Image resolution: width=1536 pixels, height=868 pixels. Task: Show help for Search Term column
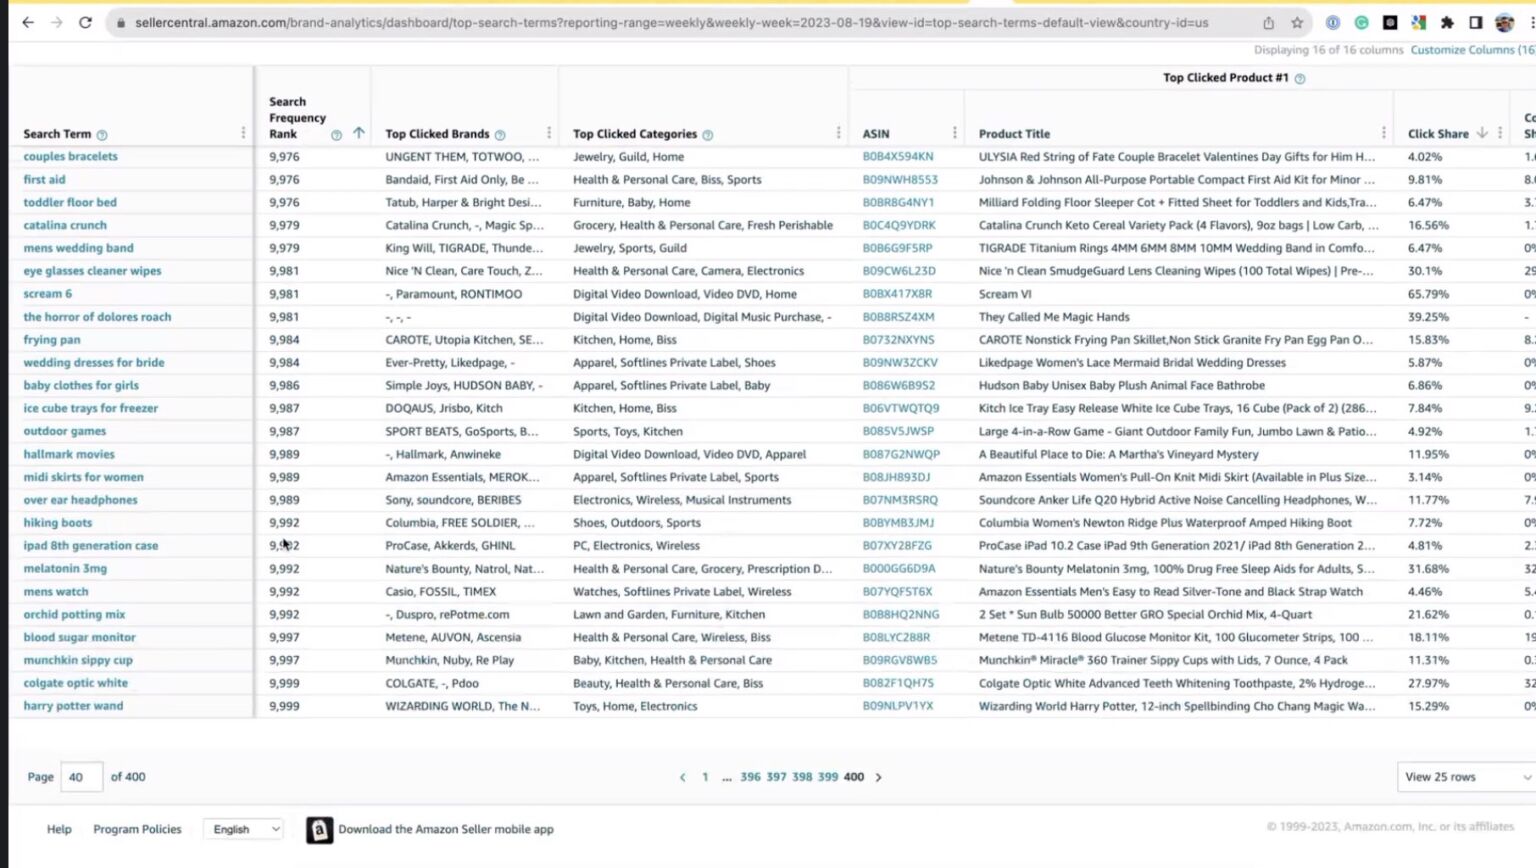click(x=102, y=135)
